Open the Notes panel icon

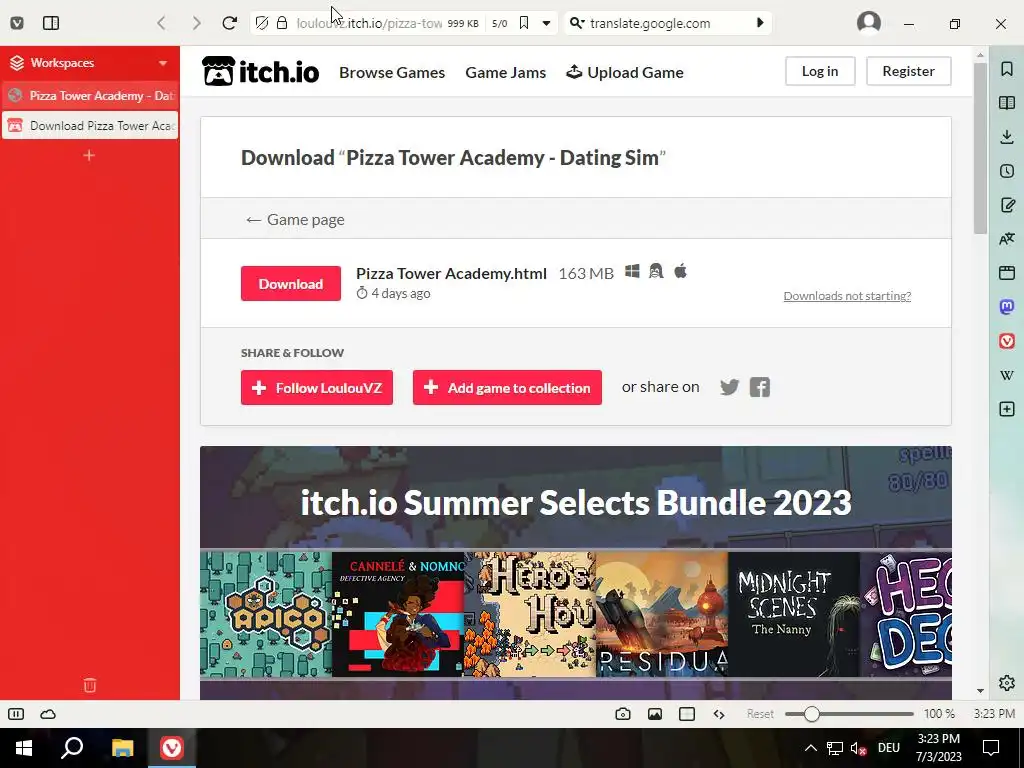[1006, 205]
